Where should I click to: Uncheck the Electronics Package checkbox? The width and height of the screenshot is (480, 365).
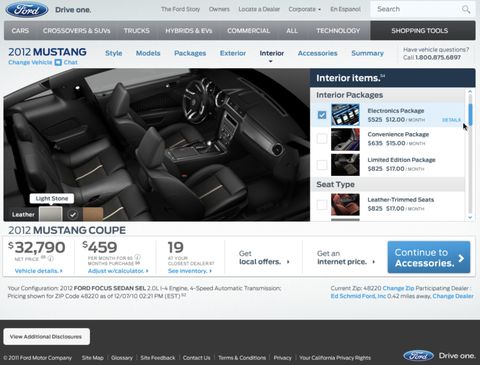click(x=322, y=115)
